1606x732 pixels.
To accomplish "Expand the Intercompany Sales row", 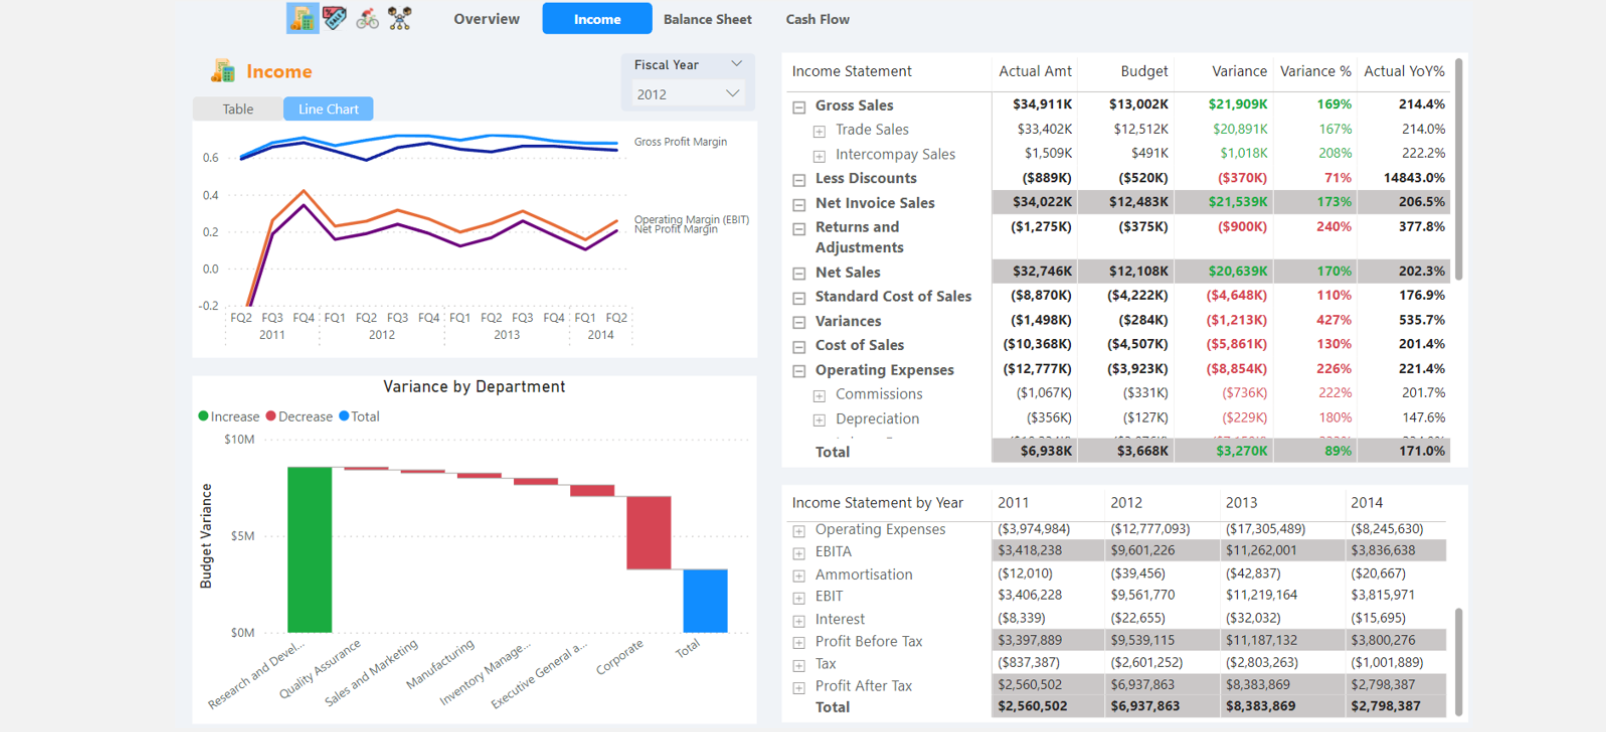I will (x=819, y=156).
